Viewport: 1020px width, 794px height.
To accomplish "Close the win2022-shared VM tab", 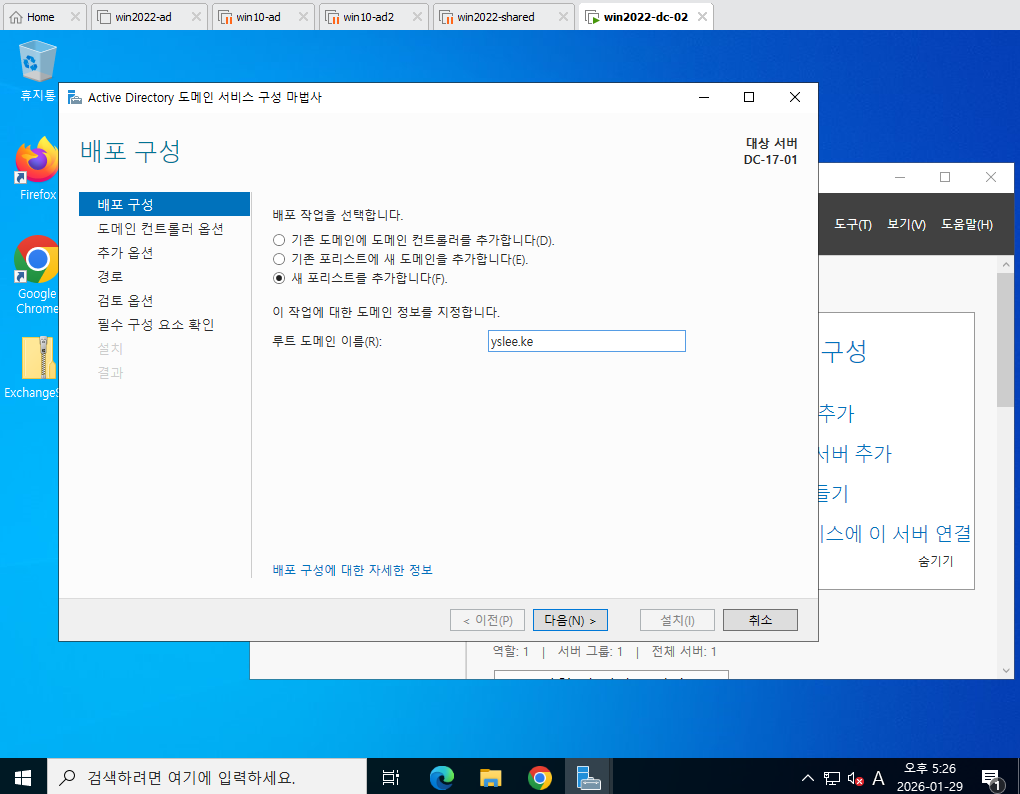I will pyautogui.click(x=563, y=17).
